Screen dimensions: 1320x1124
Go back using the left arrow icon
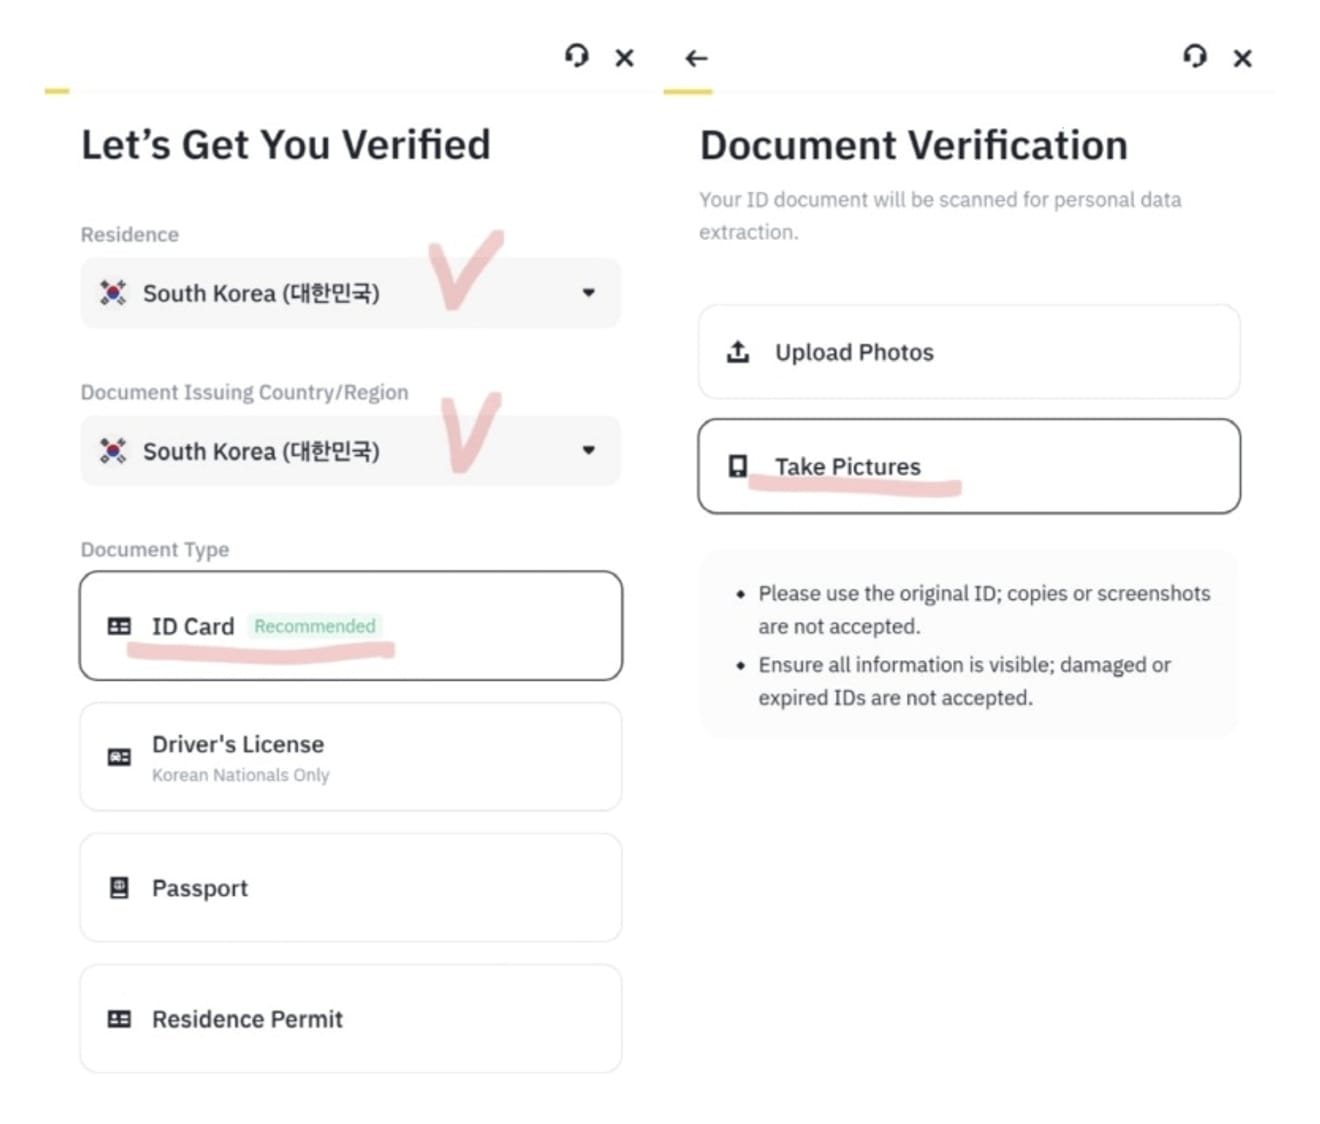pos(697,58)
